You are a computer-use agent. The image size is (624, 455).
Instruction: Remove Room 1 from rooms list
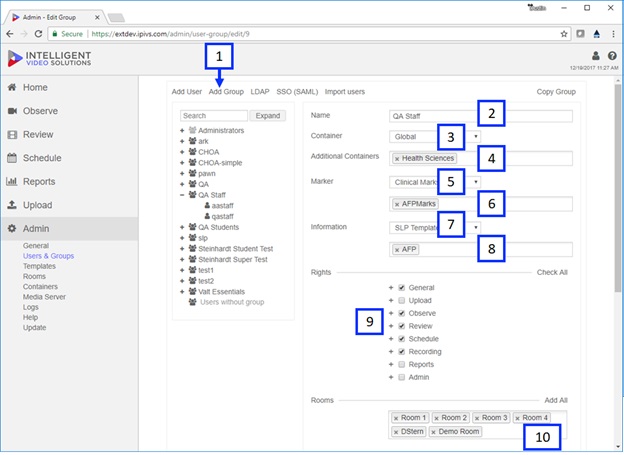click(x=396, y=418)
